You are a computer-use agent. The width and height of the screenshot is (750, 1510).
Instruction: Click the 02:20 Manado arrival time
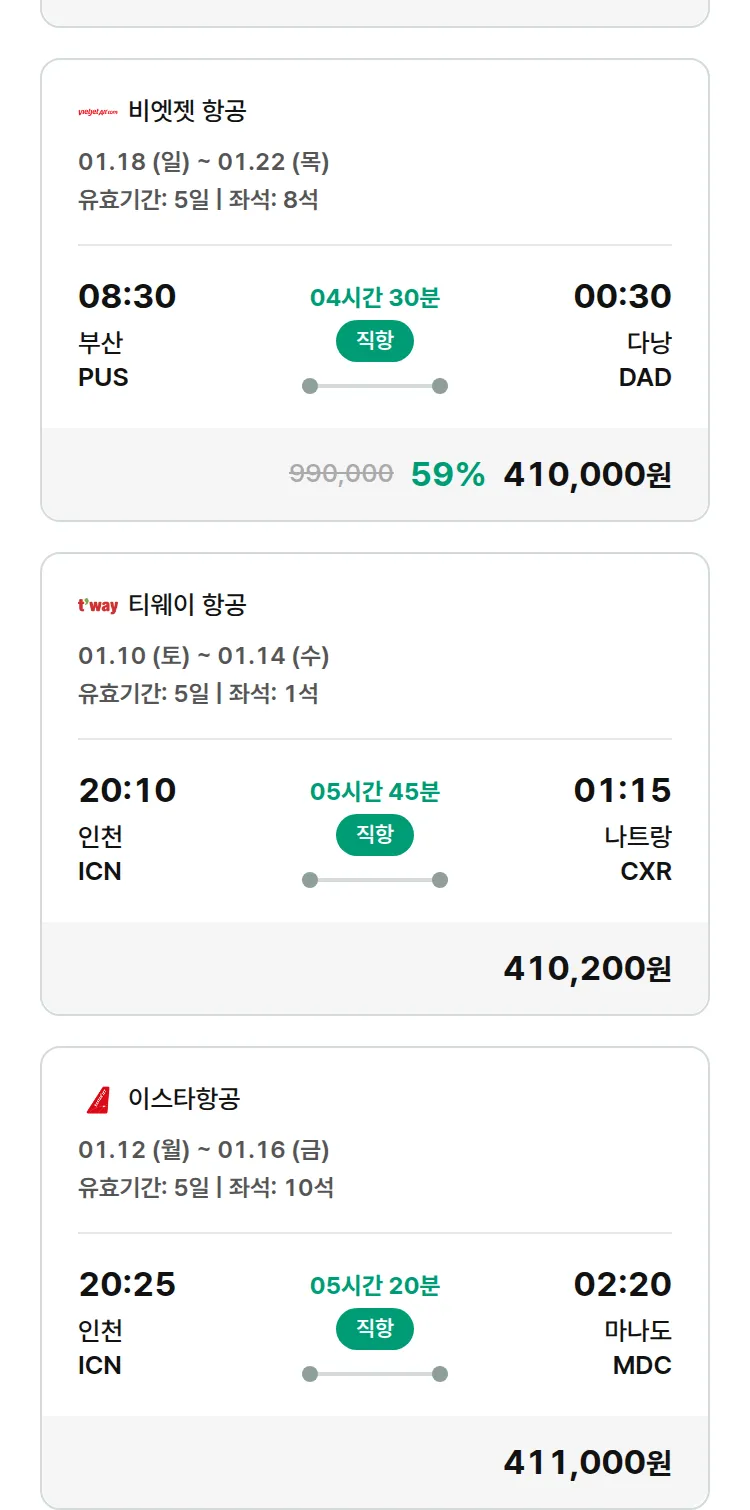pos(622,1285)
